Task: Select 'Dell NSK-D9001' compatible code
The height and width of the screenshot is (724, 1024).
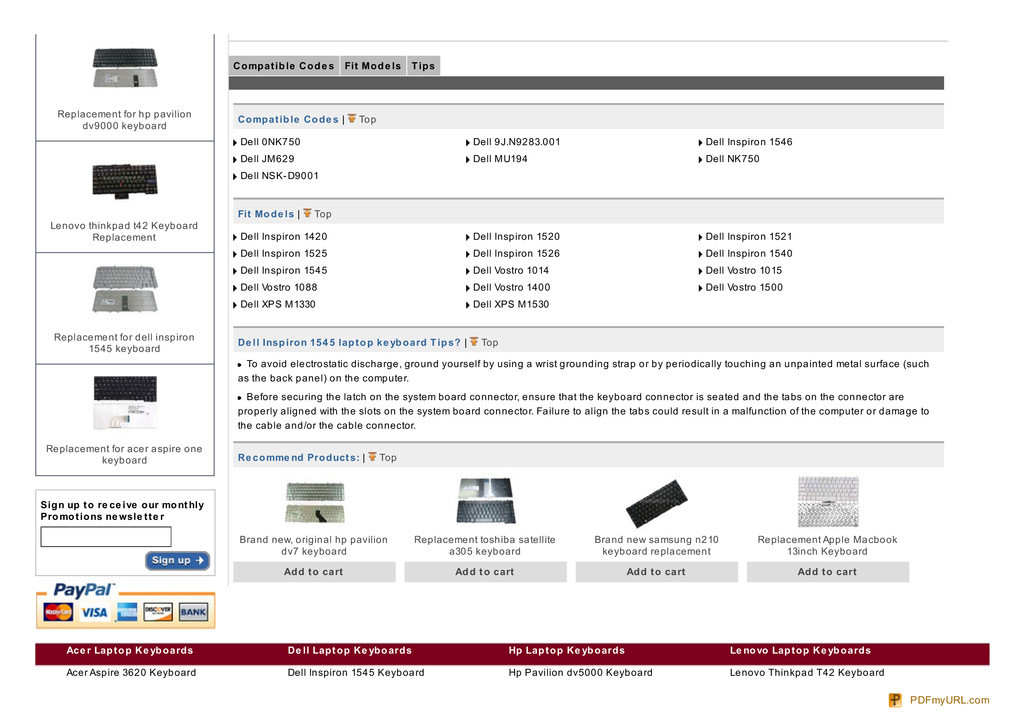Action: coord(280,176)
